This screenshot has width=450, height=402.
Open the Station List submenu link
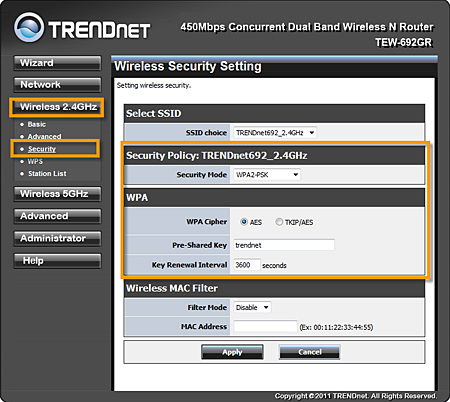point(47,174)
